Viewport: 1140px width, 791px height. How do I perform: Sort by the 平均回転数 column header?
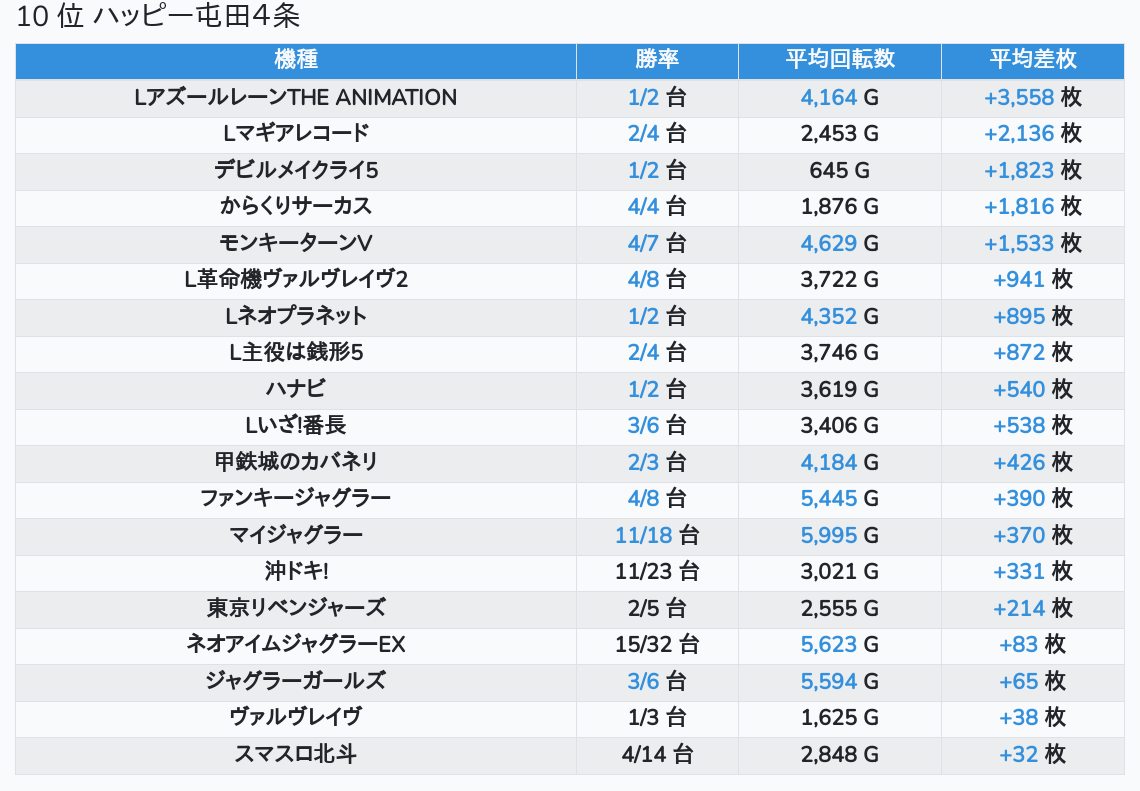pyautogui.click(x=840, y=60)
